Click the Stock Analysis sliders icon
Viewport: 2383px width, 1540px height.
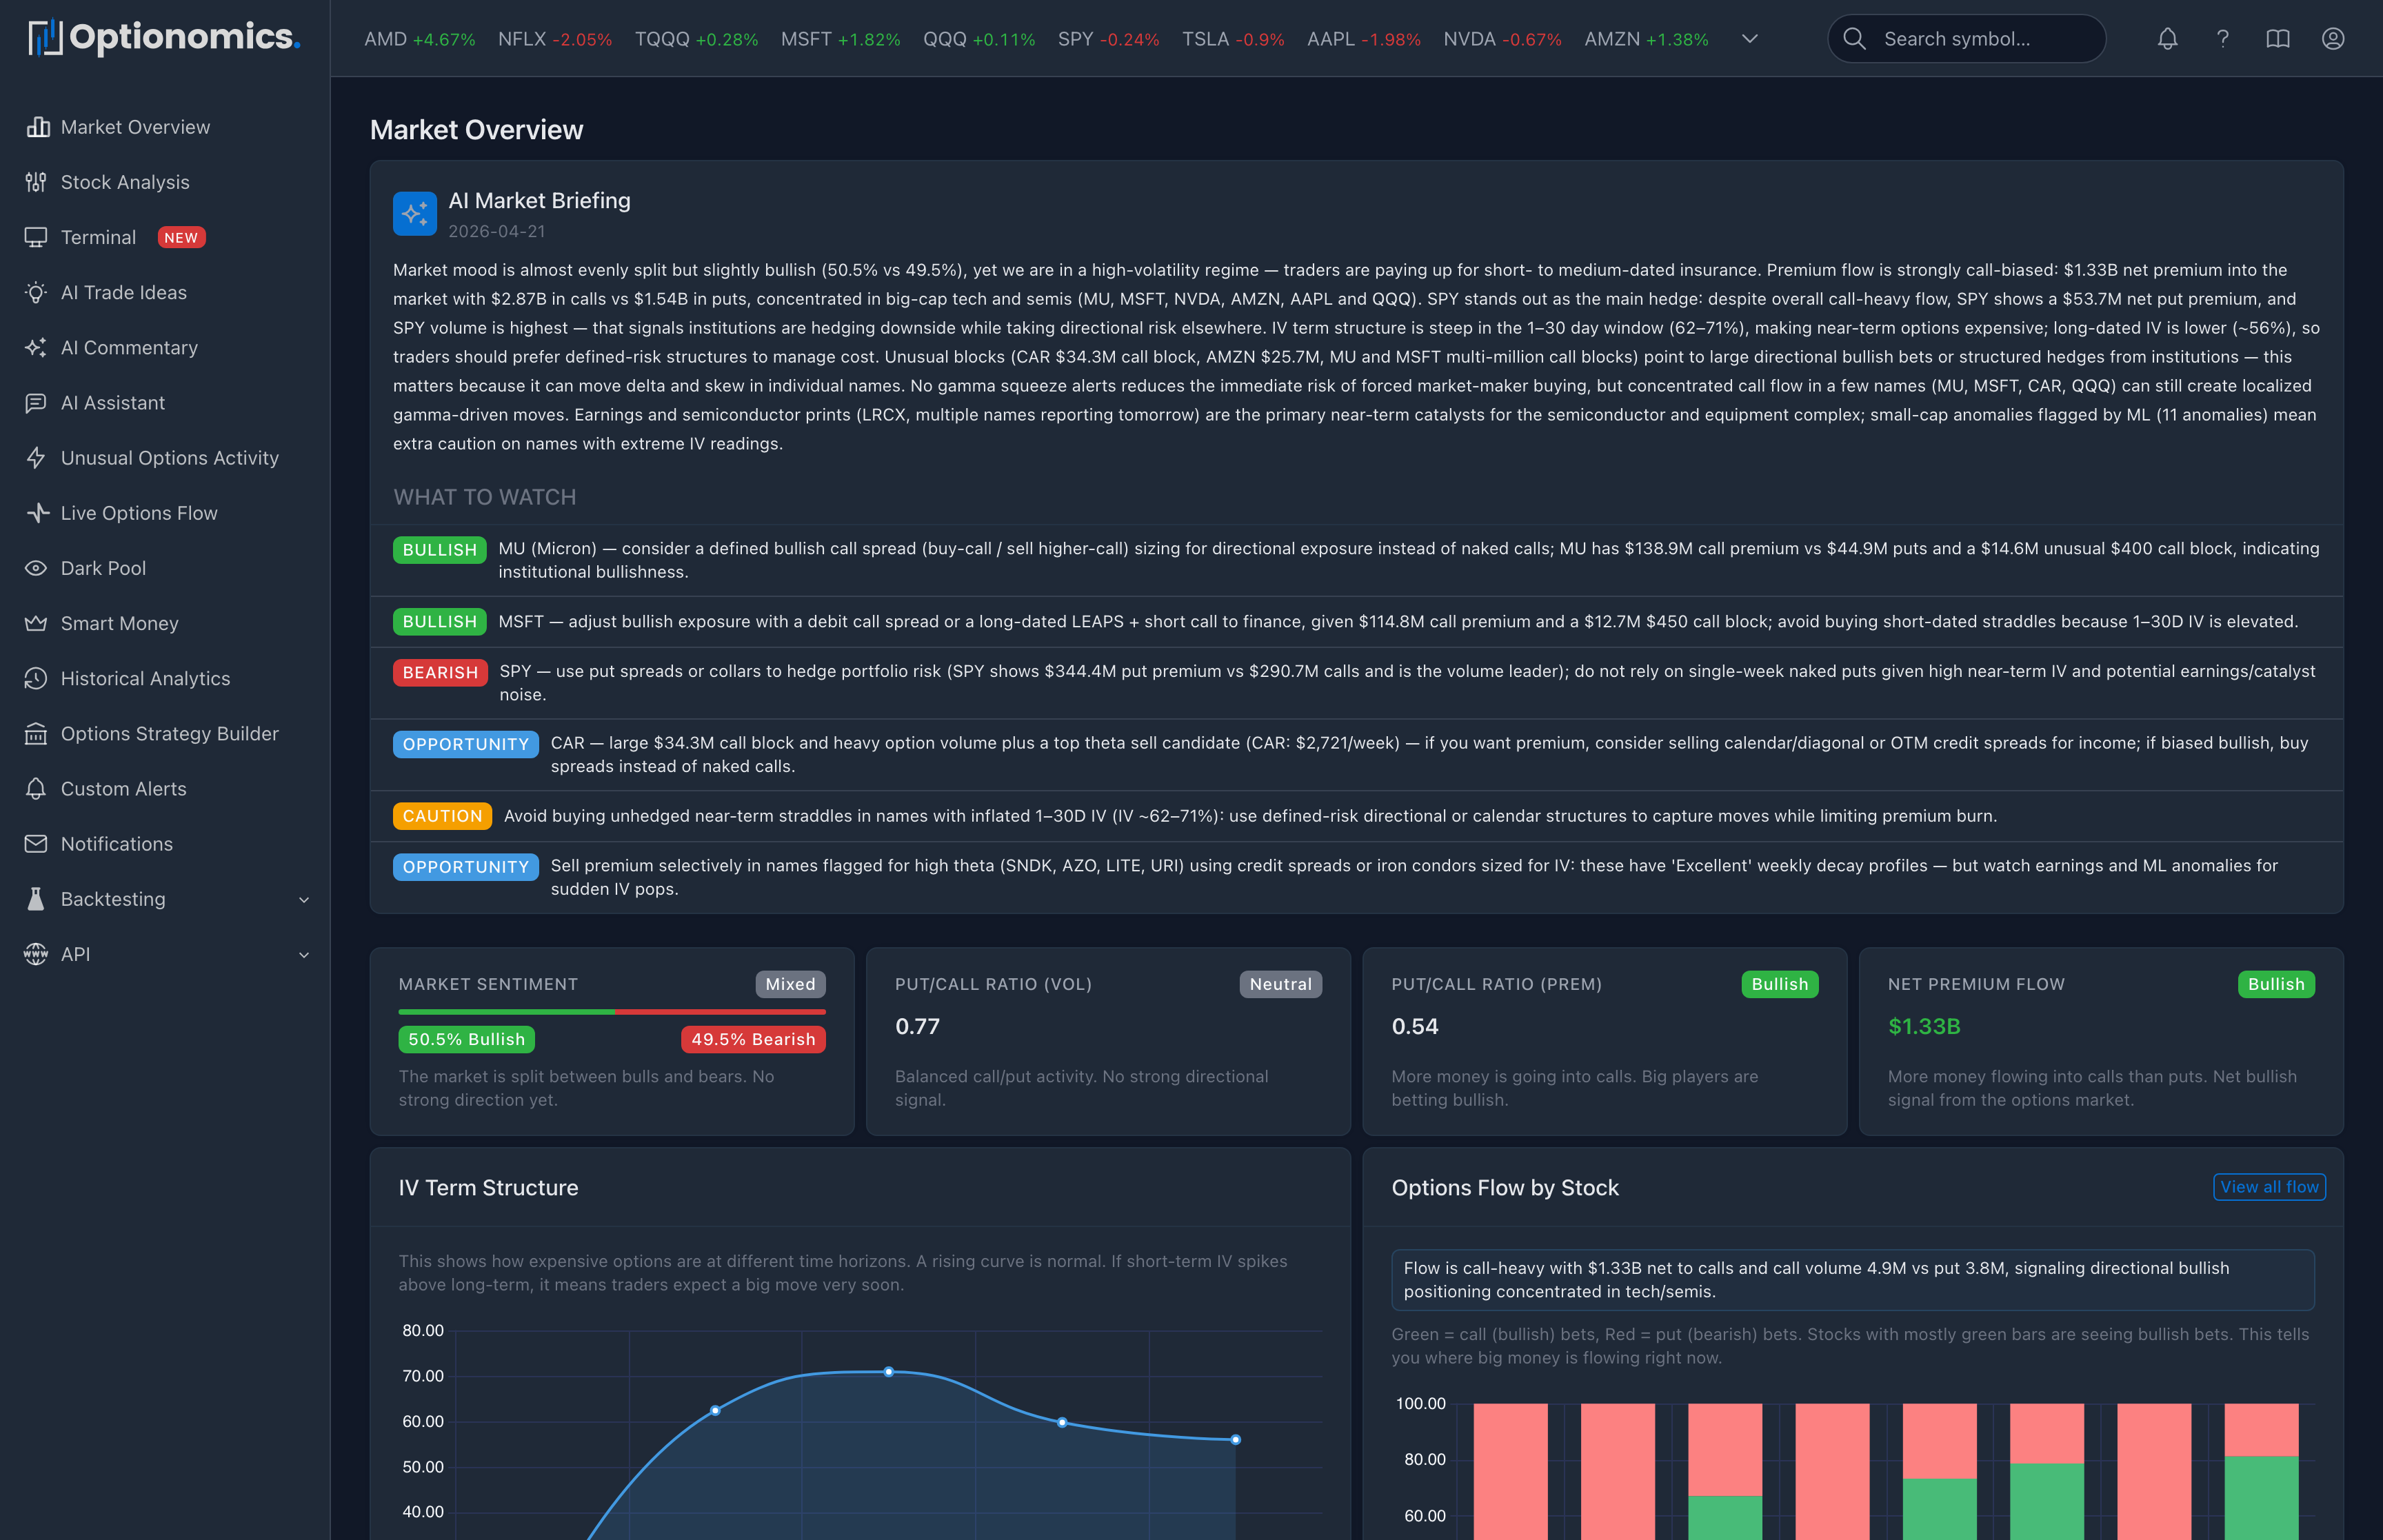coord(37,182)
